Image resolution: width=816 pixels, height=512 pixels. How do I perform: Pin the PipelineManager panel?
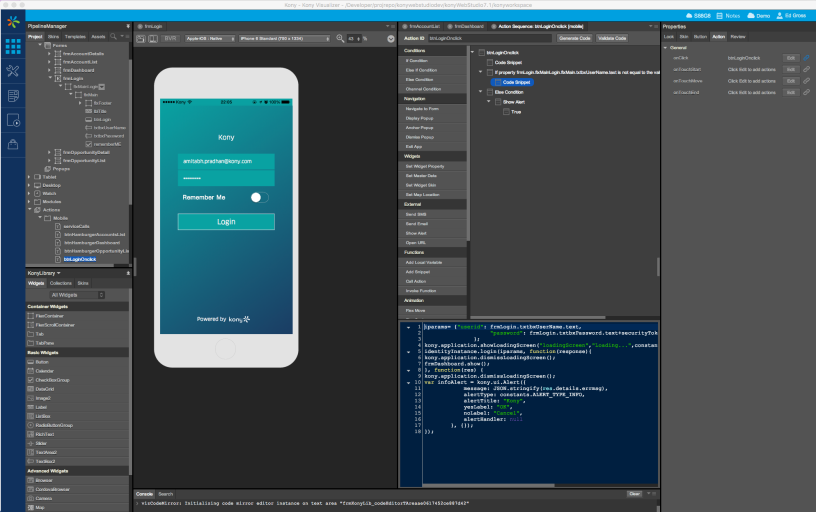point(128,26)
